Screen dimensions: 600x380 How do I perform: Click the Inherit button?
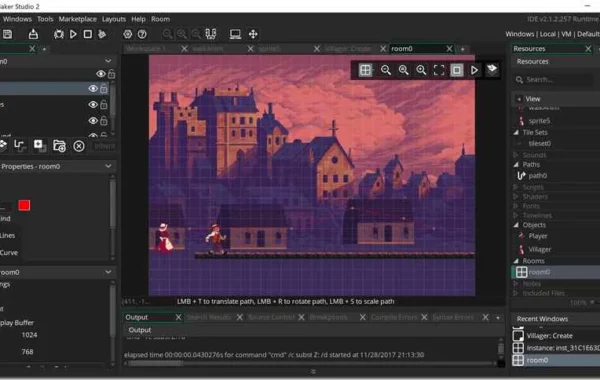104,146
